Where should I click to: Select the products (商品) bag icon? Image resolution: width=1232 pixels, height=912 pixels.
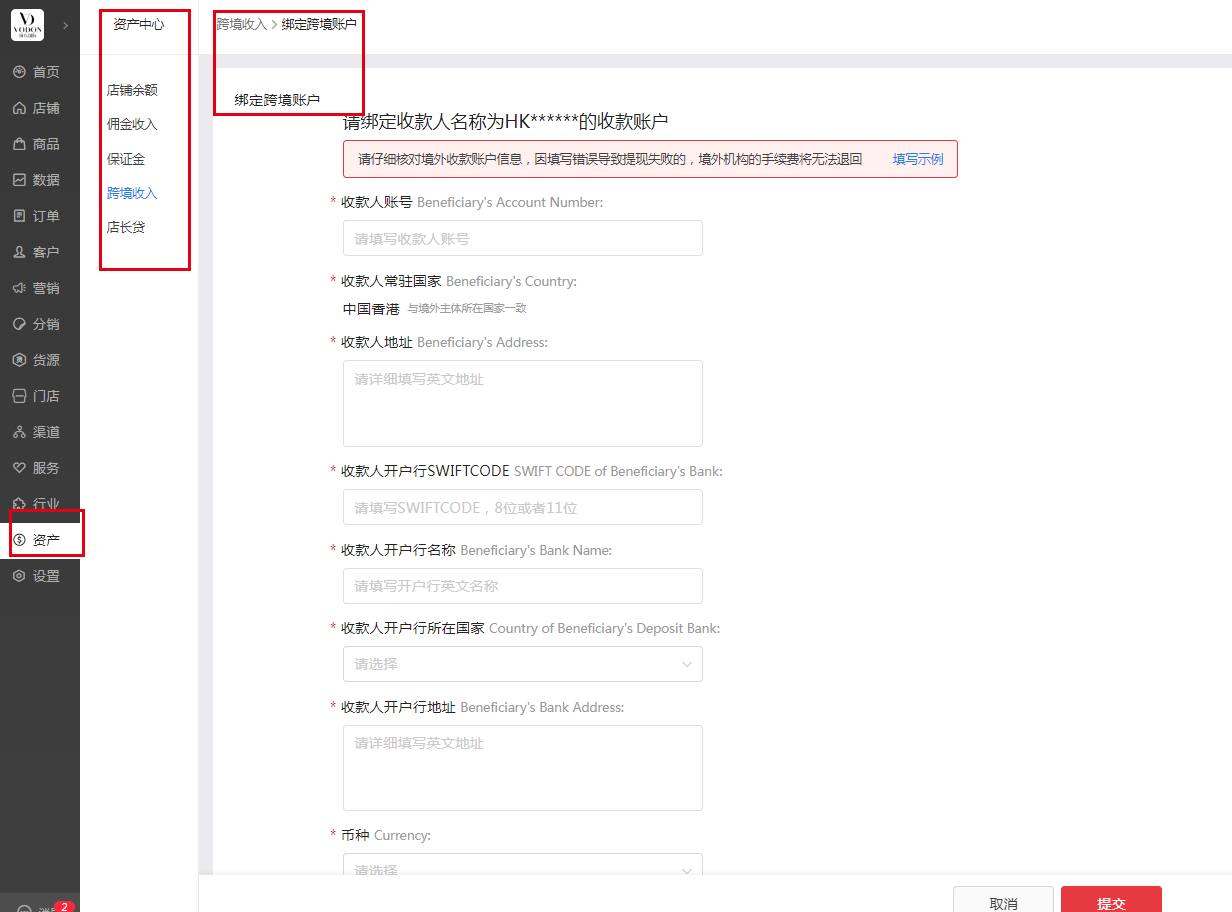click(19, 144)
